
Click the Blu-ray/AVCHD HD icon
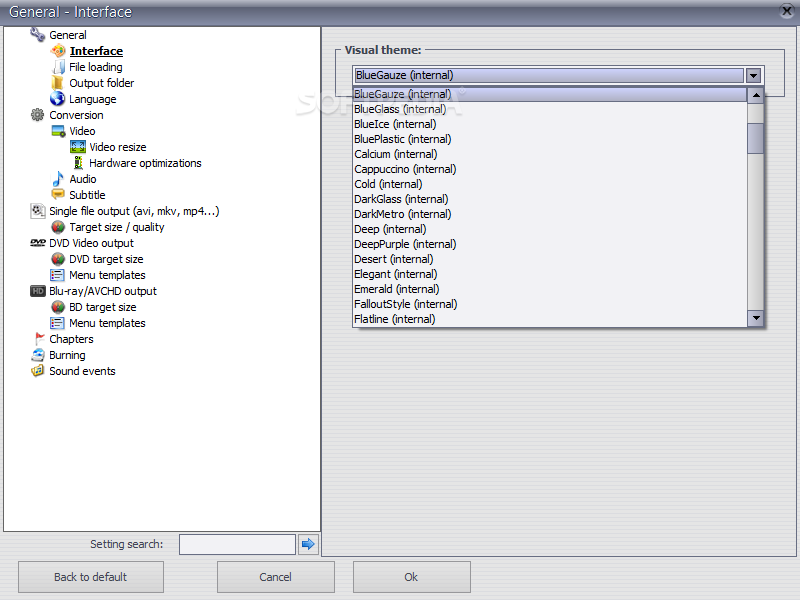tap(38, 291)
